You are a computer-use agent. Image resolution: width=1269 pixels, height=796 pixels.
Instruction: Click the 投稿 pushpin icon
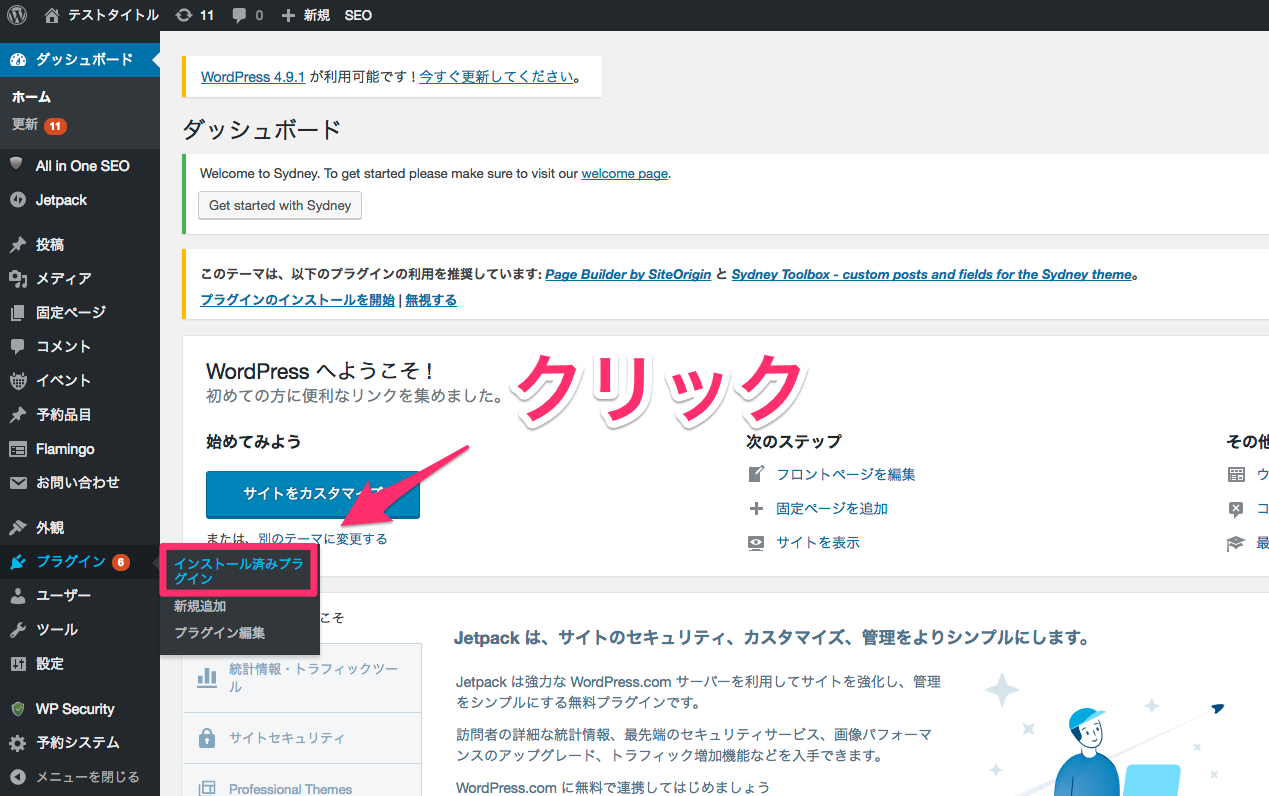pyautogui.click(x=17, y=245)
